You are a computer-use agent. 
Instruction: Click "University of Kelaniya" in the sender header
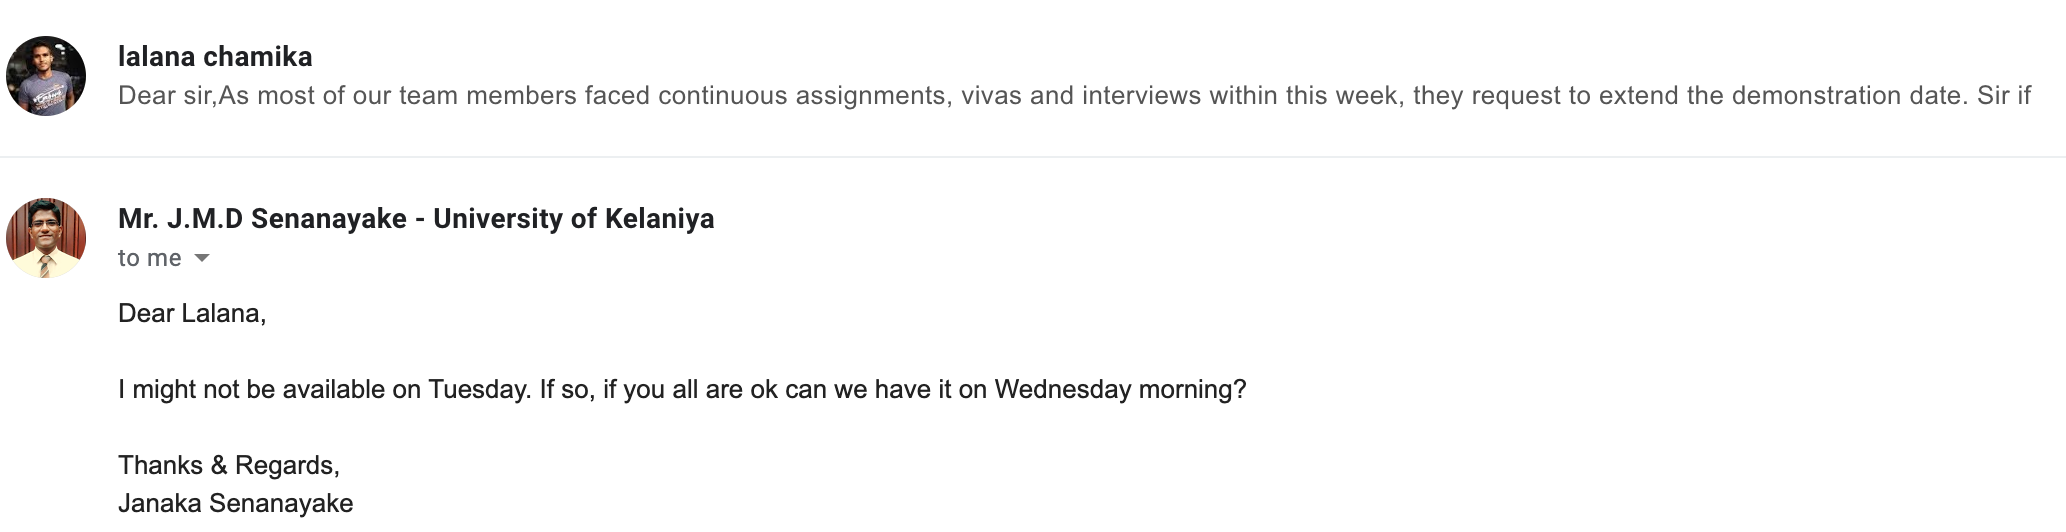point(573,218)
